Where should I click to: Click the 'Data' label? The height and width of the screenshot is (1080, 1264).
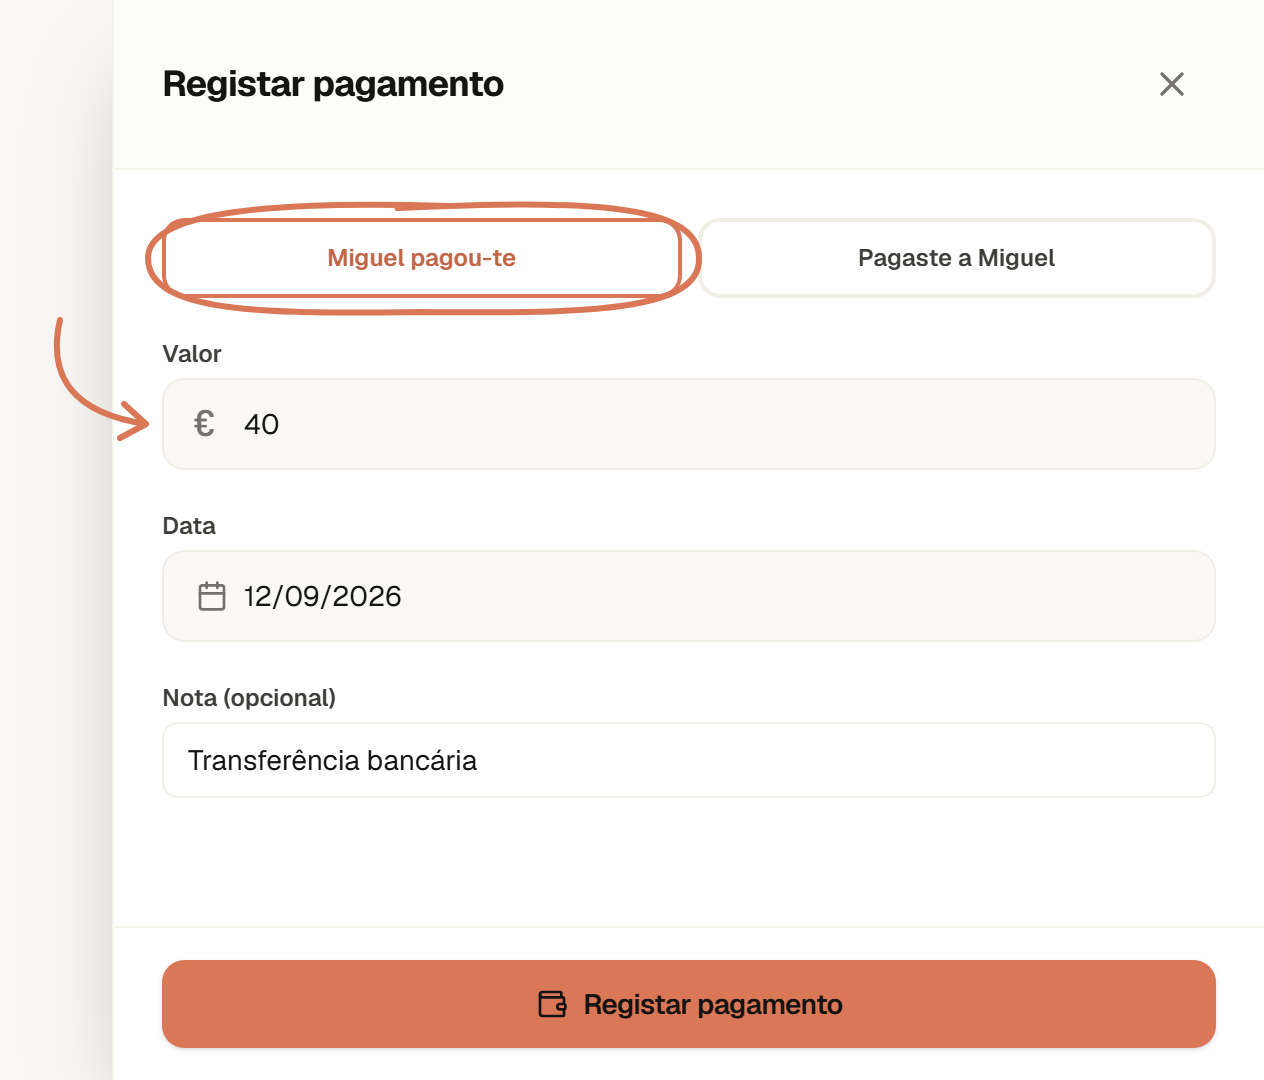pos(189,526)
